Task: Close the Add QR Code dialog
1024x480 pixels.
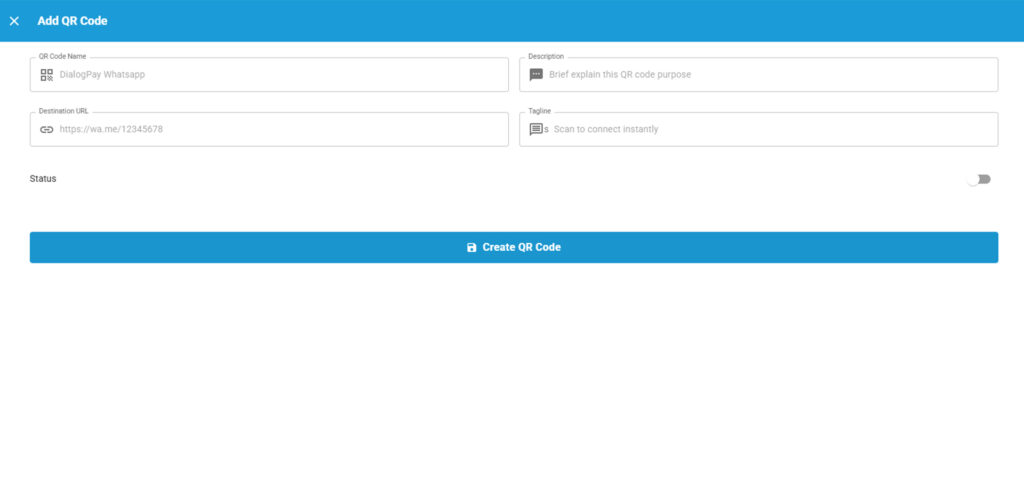Action: pyautogui.click(x=14, y=21)
